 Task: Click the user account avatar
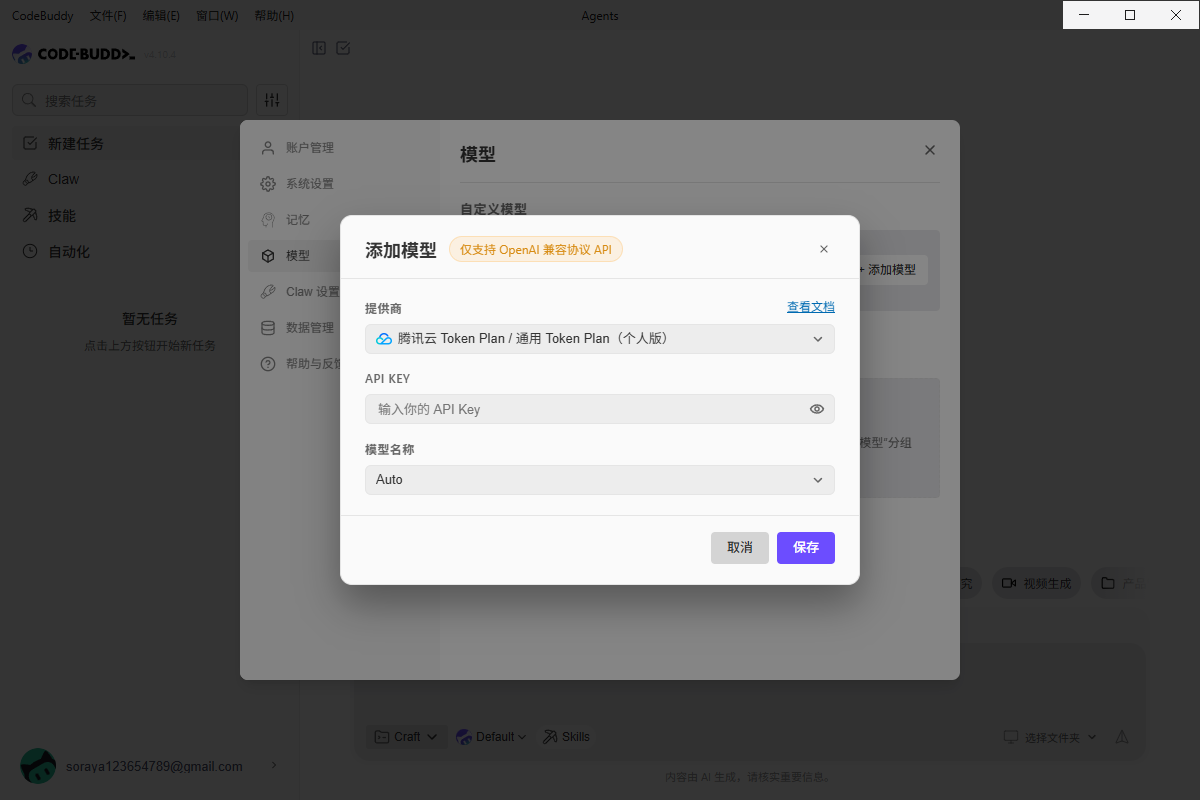[38, 766]
